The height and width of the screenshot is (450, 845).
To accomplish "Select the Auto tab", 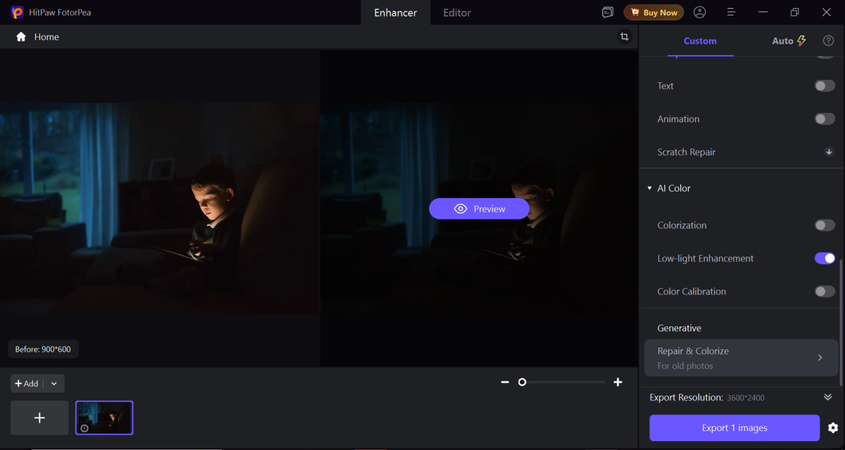I will (788, 41).
